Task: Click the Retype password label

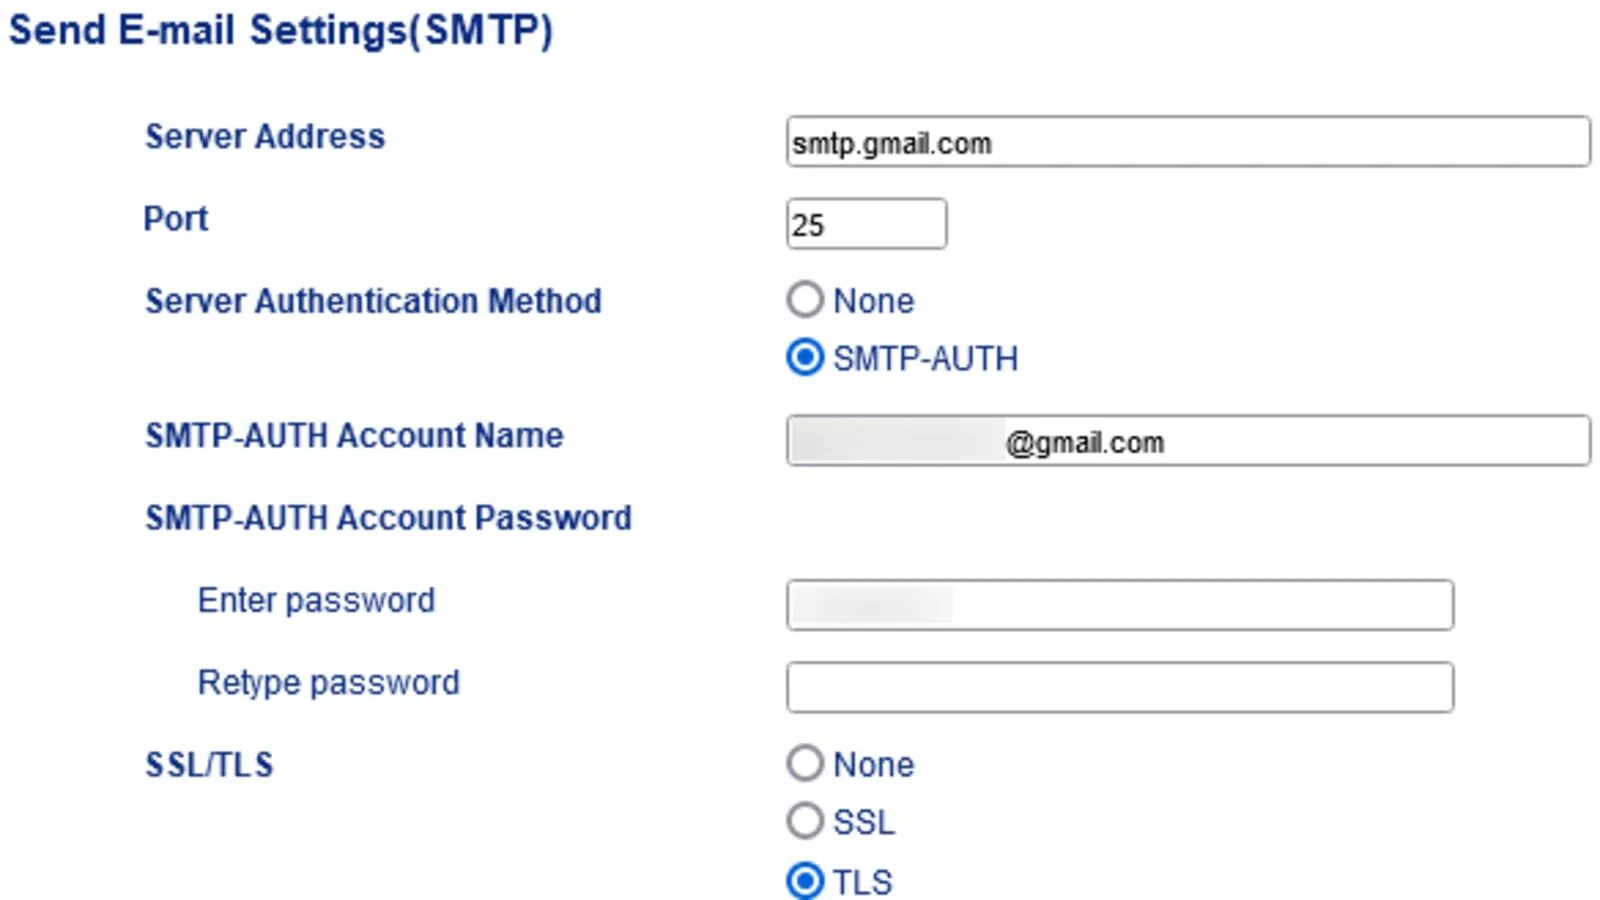Action: pyautogui.click(x=328, y=682)
